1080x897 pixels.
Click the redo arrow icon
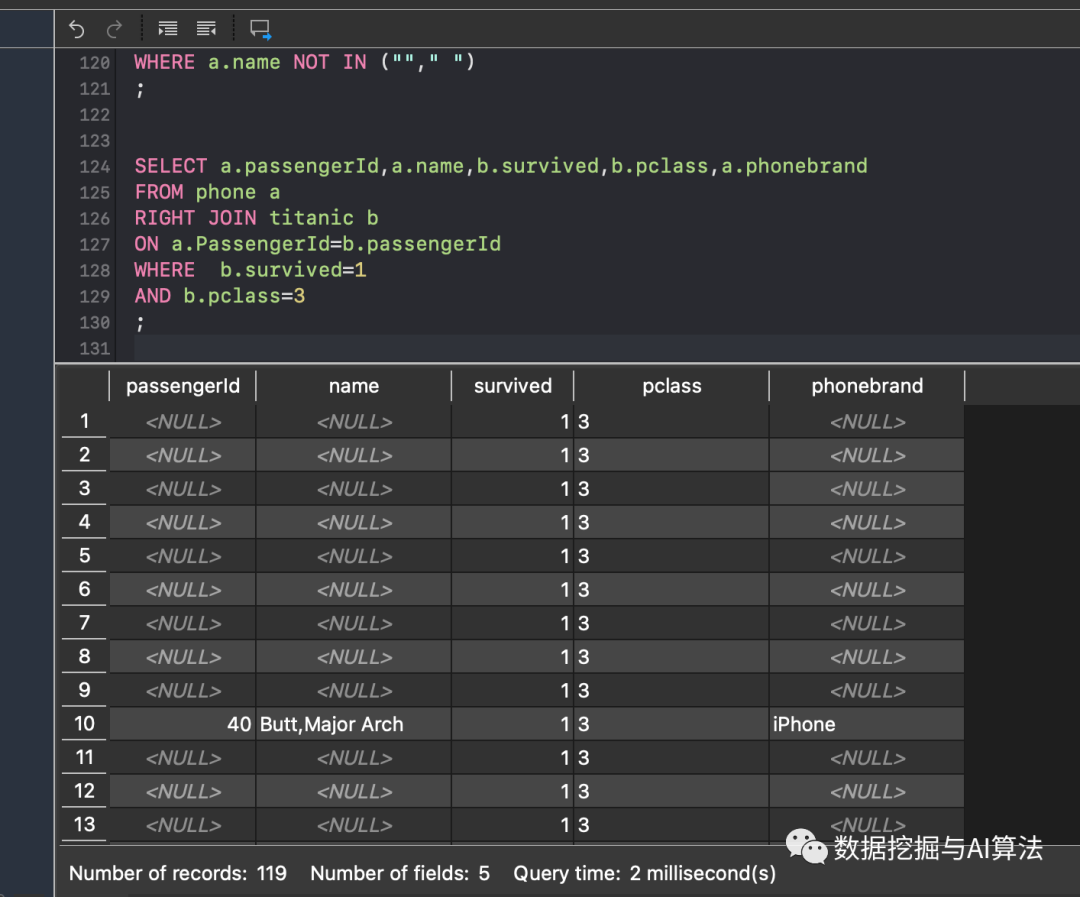(x=114, y=29)
